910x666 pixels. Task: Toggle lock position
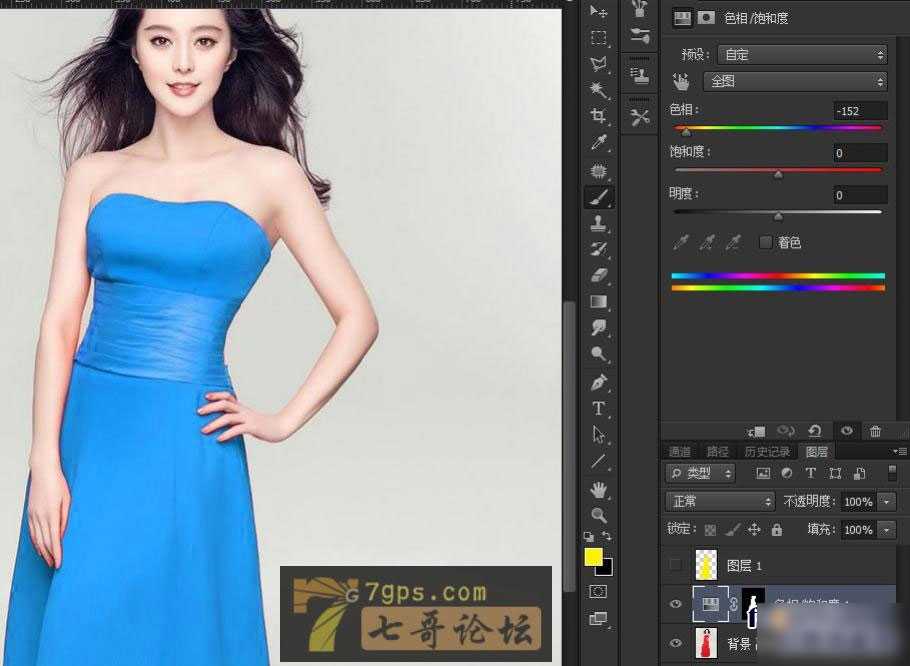pyautogui.click(x=754, y=529)
